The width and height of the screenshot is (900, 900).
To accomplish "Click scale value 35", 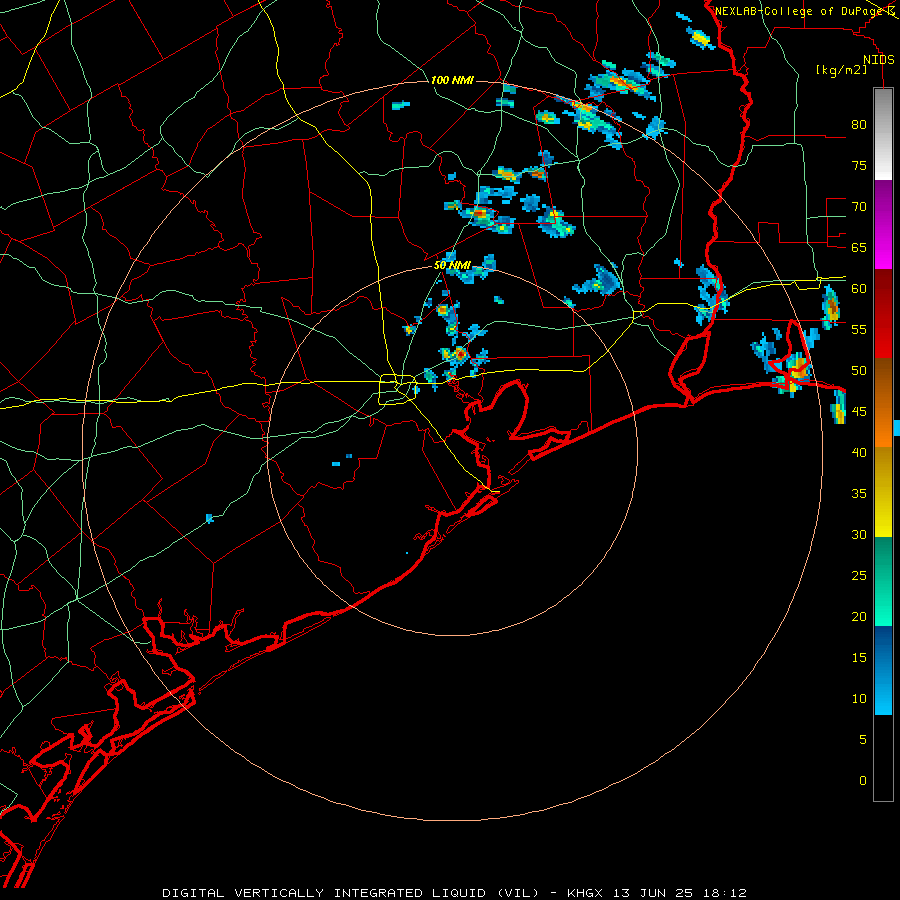I will pyautogui.click(x=859, y=494).
